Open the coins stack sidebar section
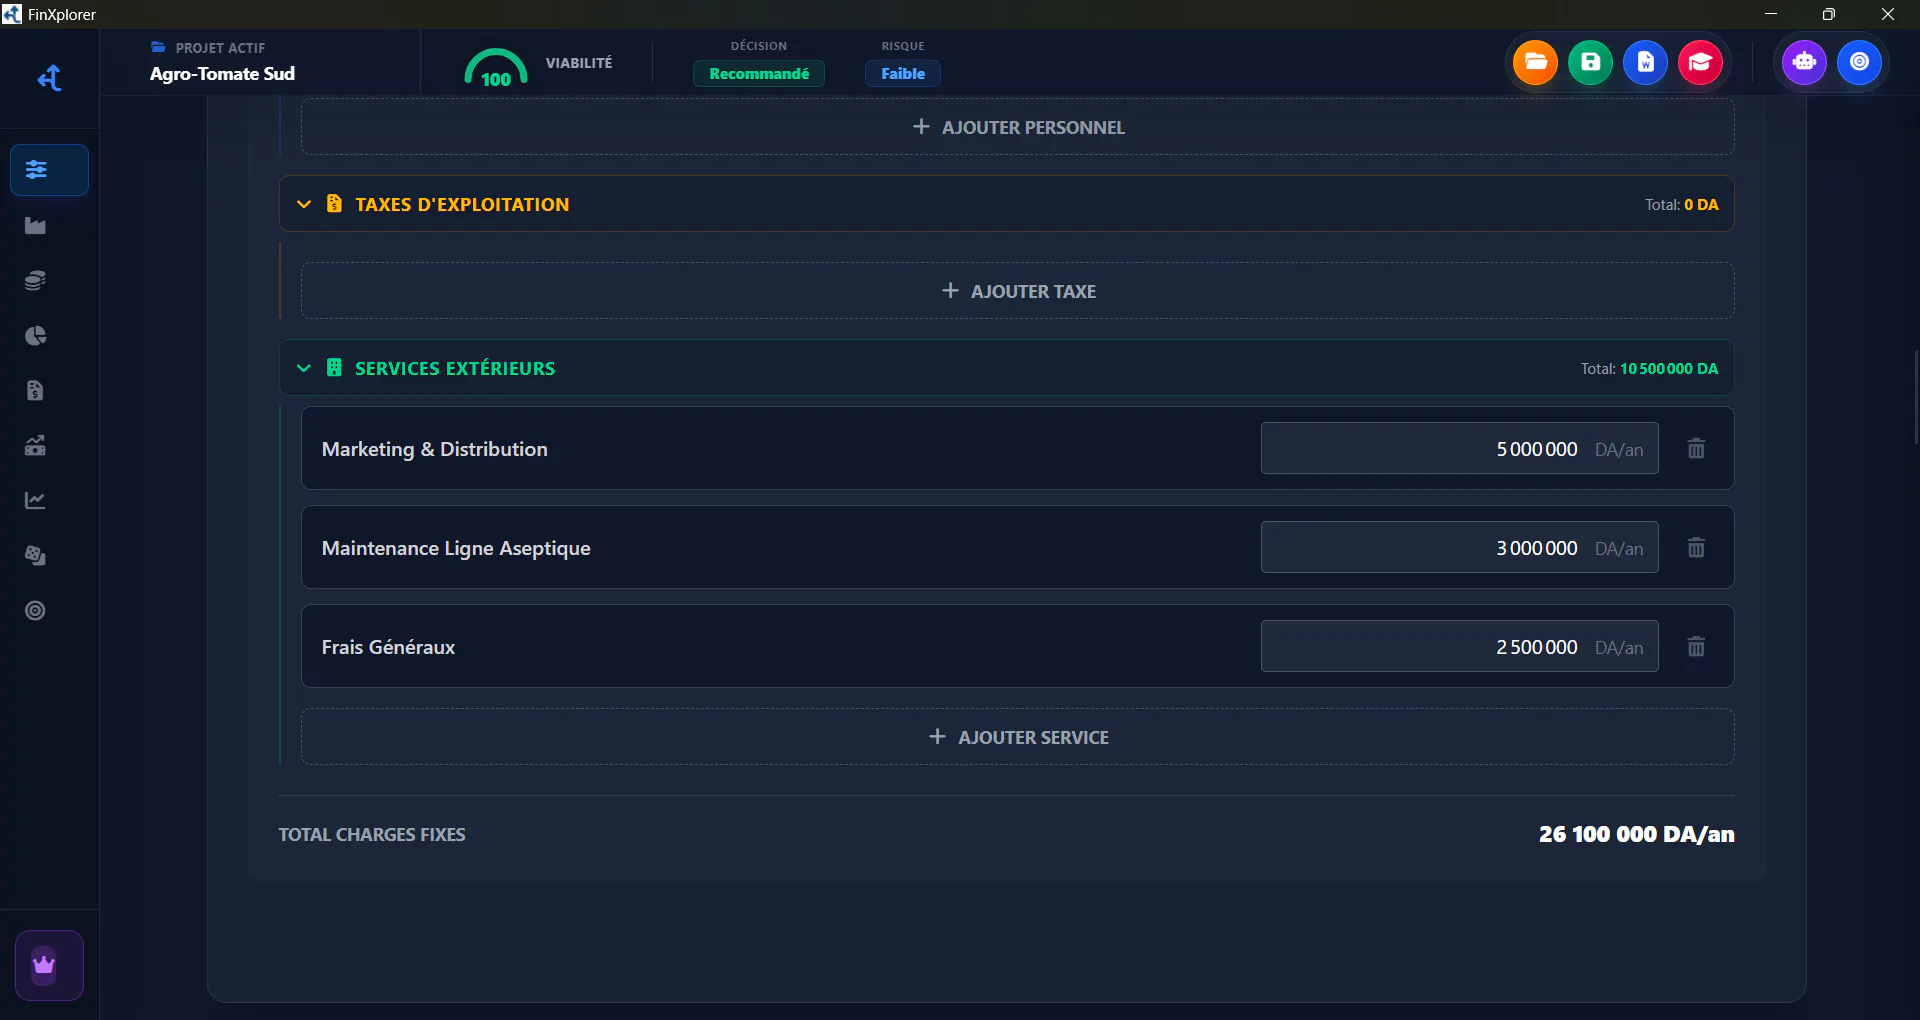The image size is (1920, 1020). pos(36,281)
